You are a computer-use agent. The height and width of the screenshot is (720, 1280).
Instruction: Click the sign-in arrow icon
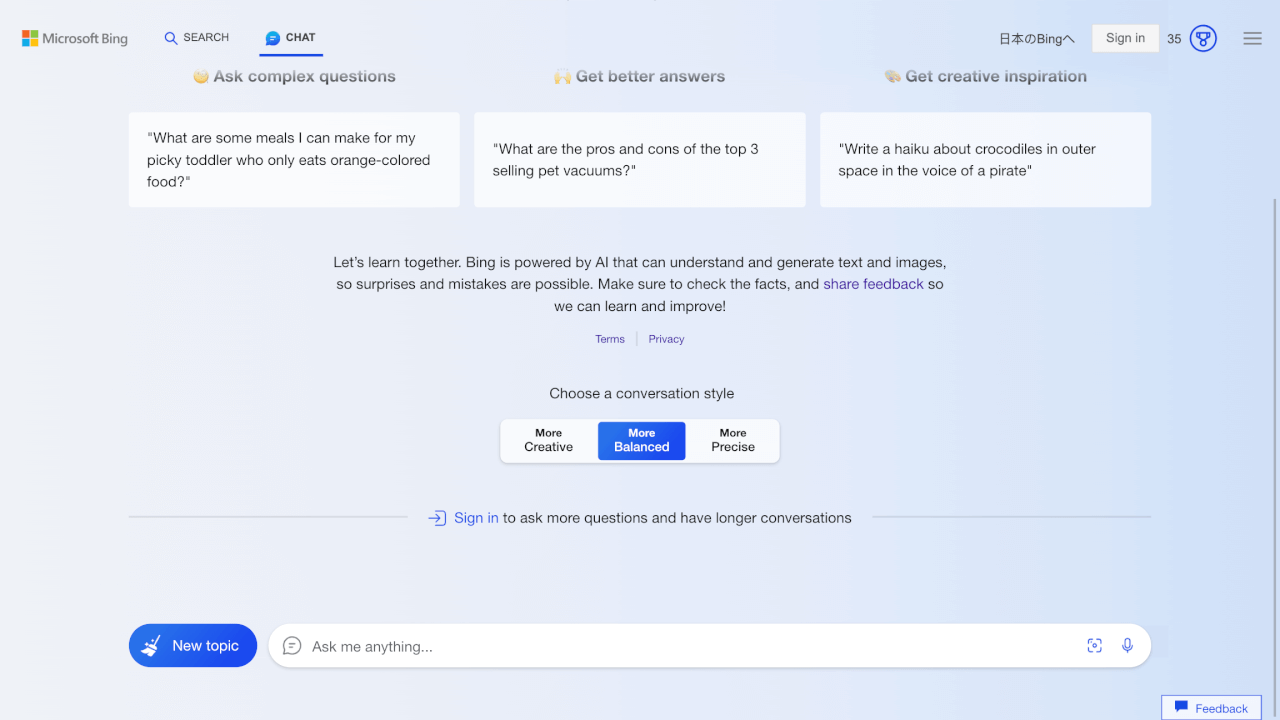437,518
